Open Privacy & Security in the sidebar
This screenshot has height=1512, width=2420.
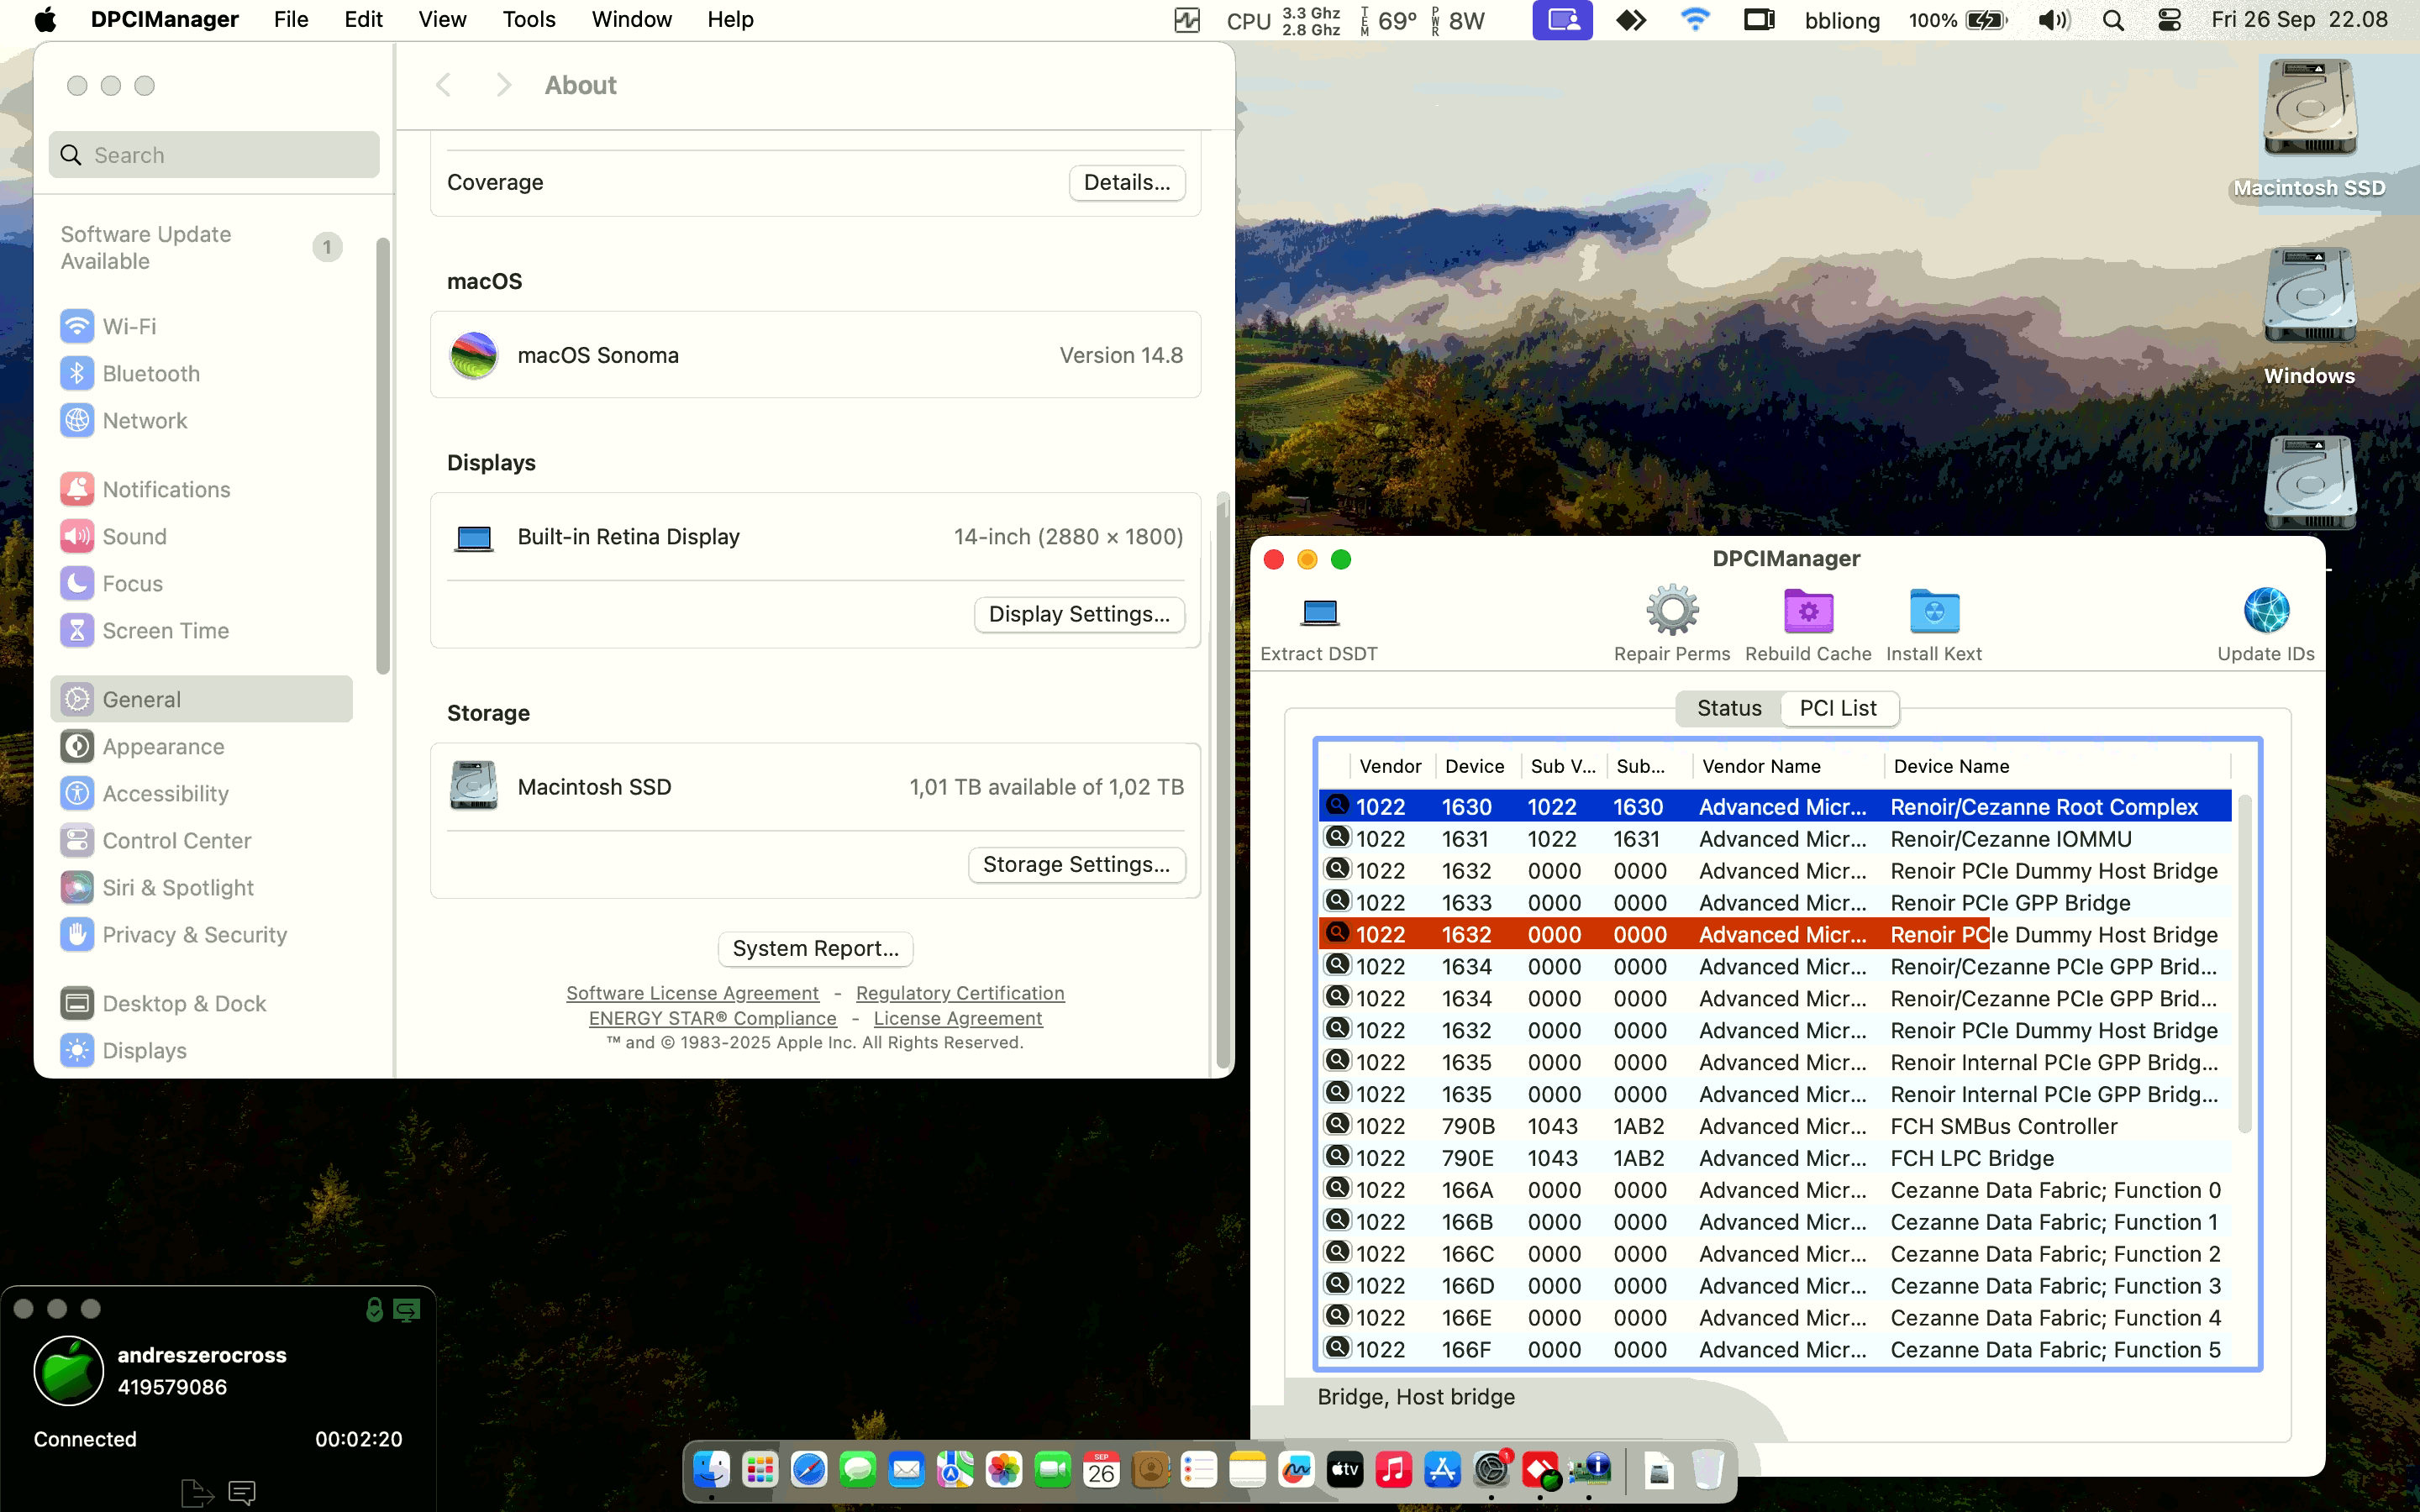(201, 934)
